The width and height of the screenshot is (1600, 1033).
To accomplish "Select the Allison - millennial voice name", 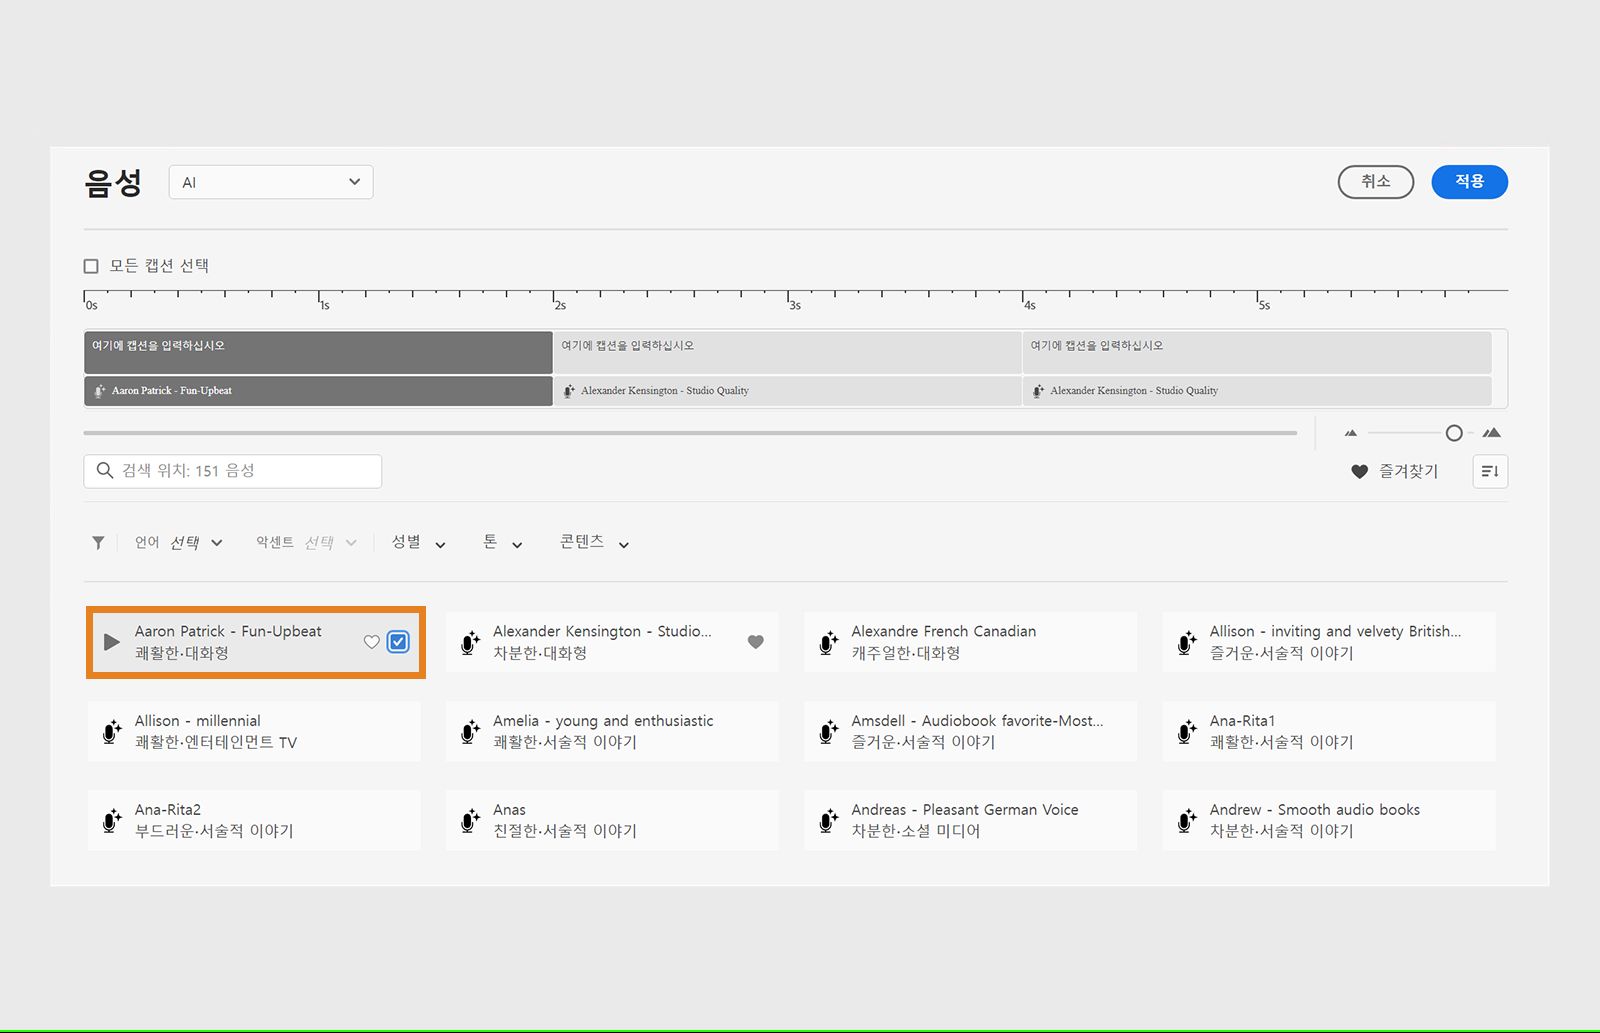I will click(198, 720).
